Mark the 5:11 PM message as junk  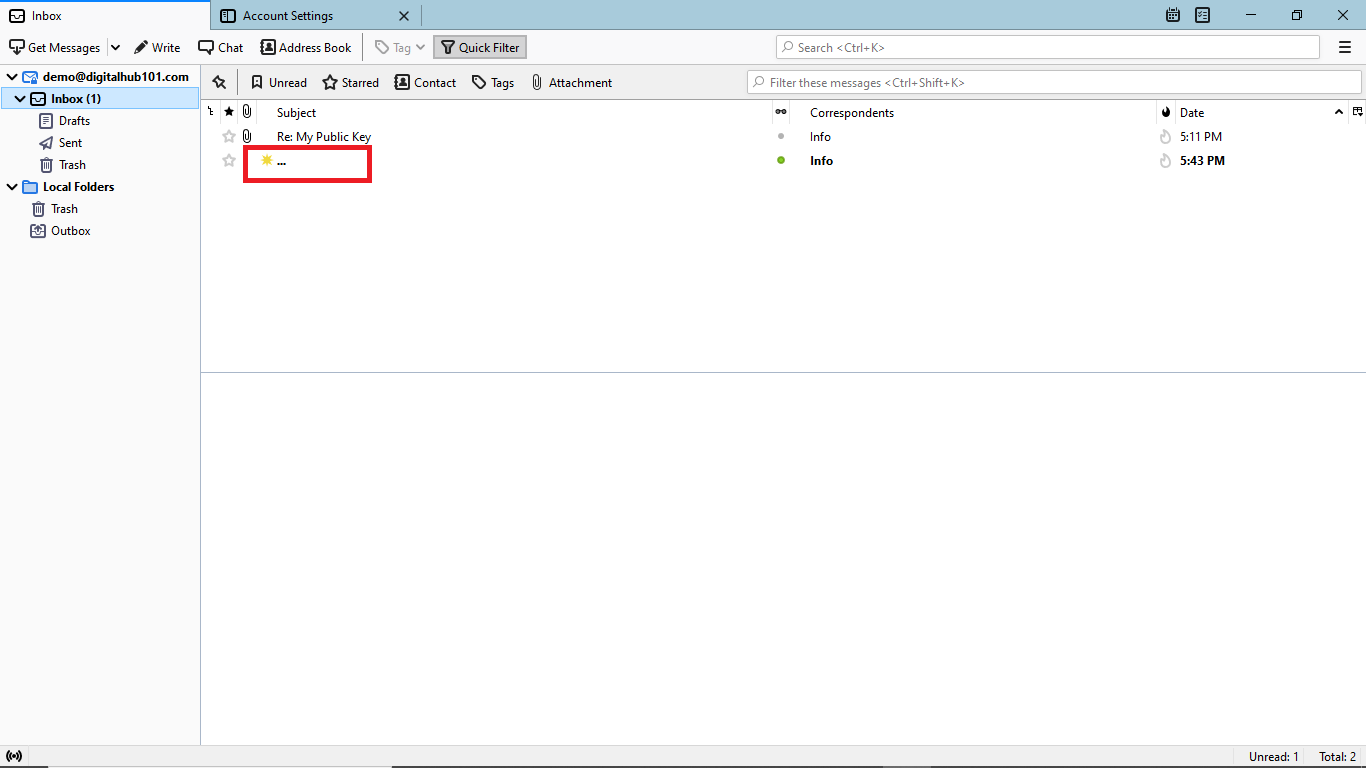[1165, 136]
